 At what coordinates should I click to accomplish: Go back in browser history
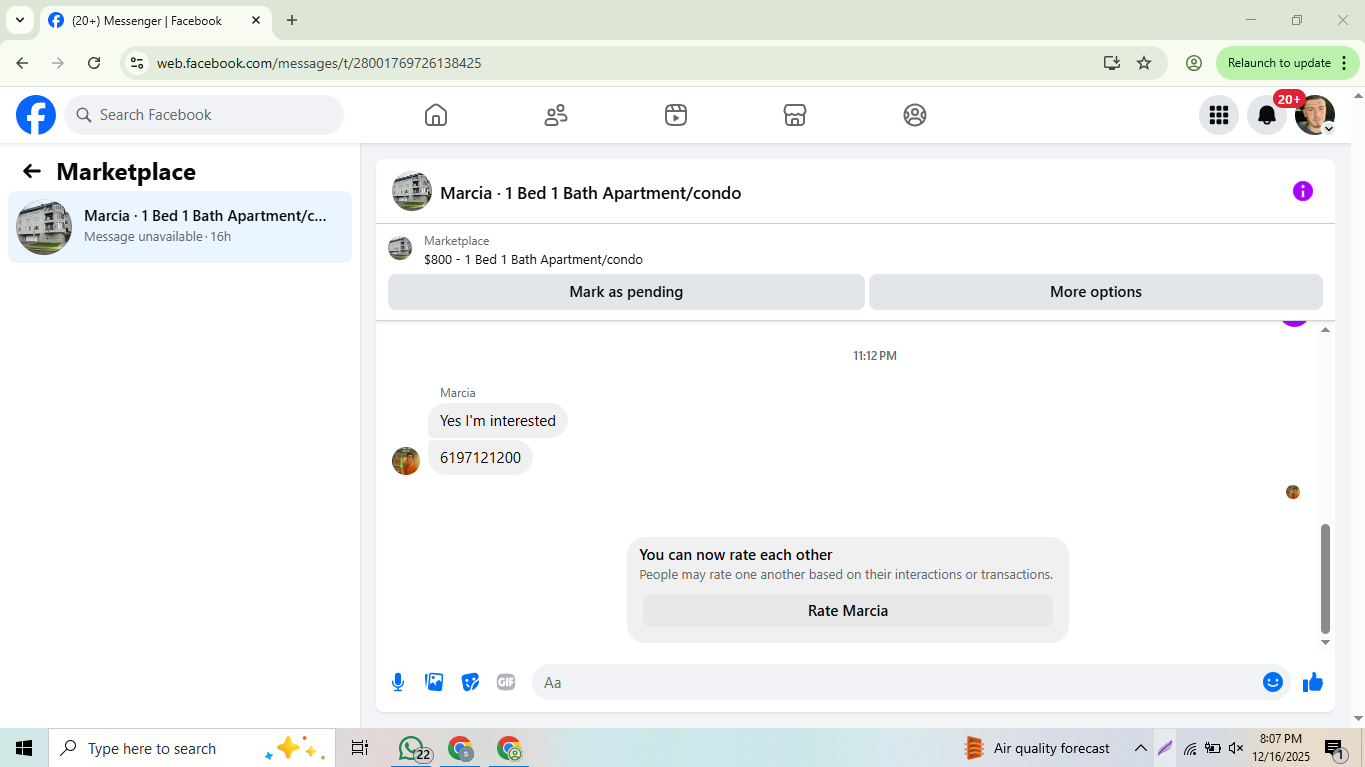pyautogui.click(x=22, y=63)
